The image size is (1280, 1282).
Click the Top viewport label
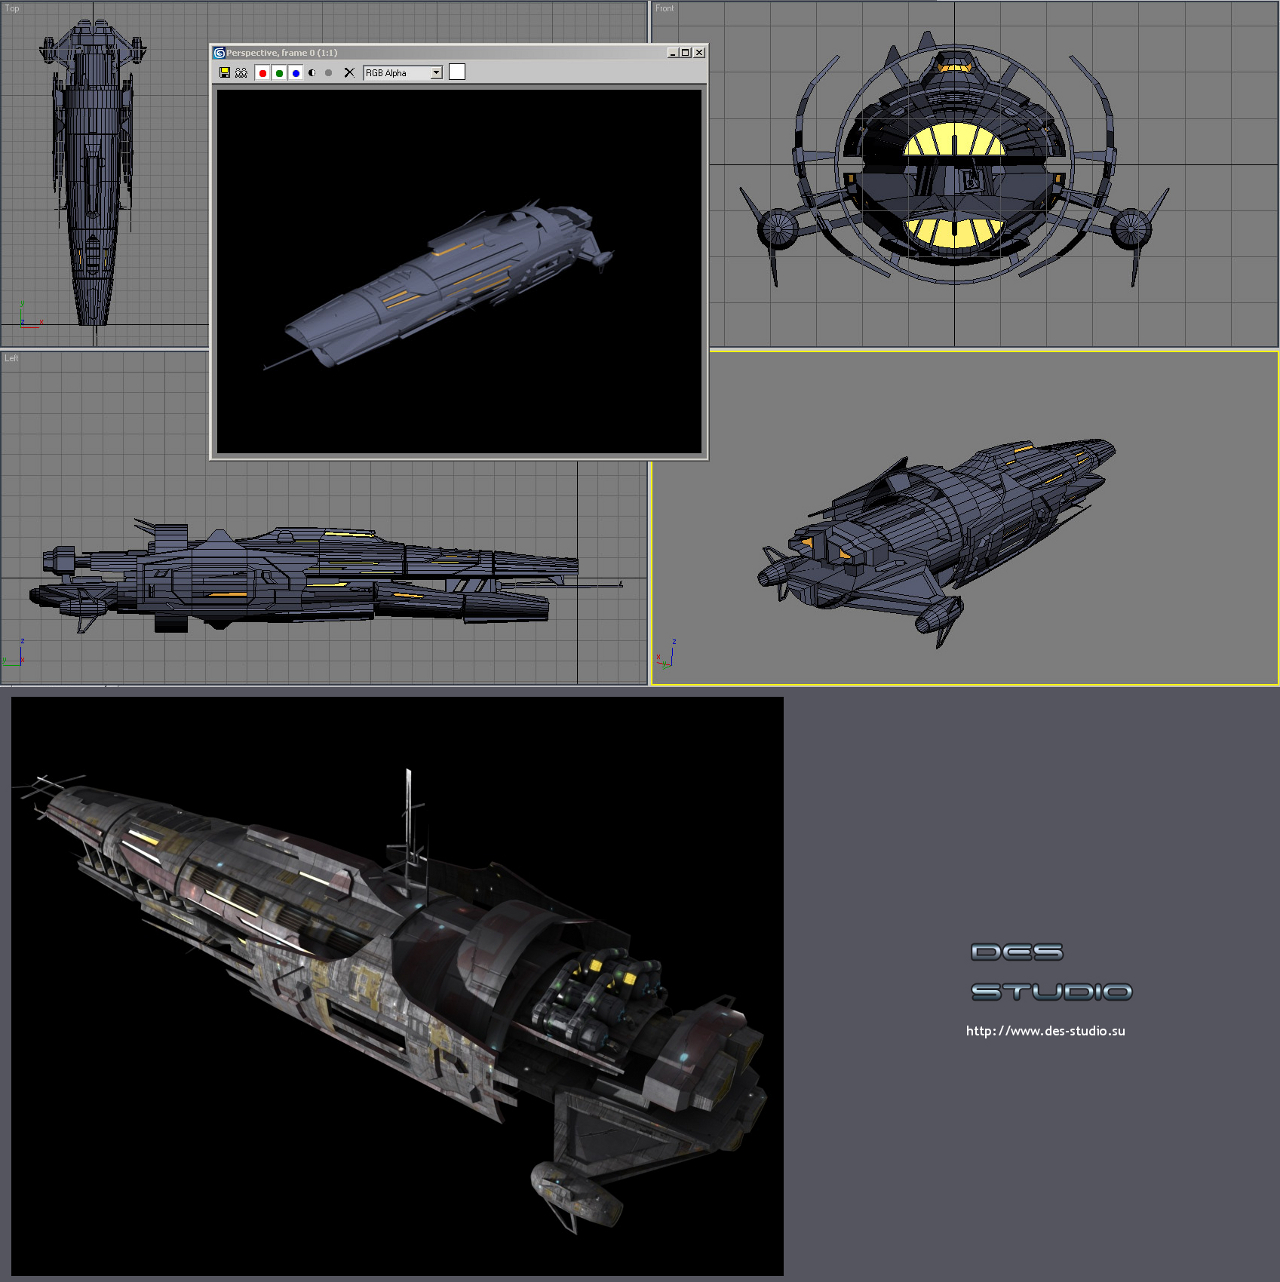click(x=12, y=9)
